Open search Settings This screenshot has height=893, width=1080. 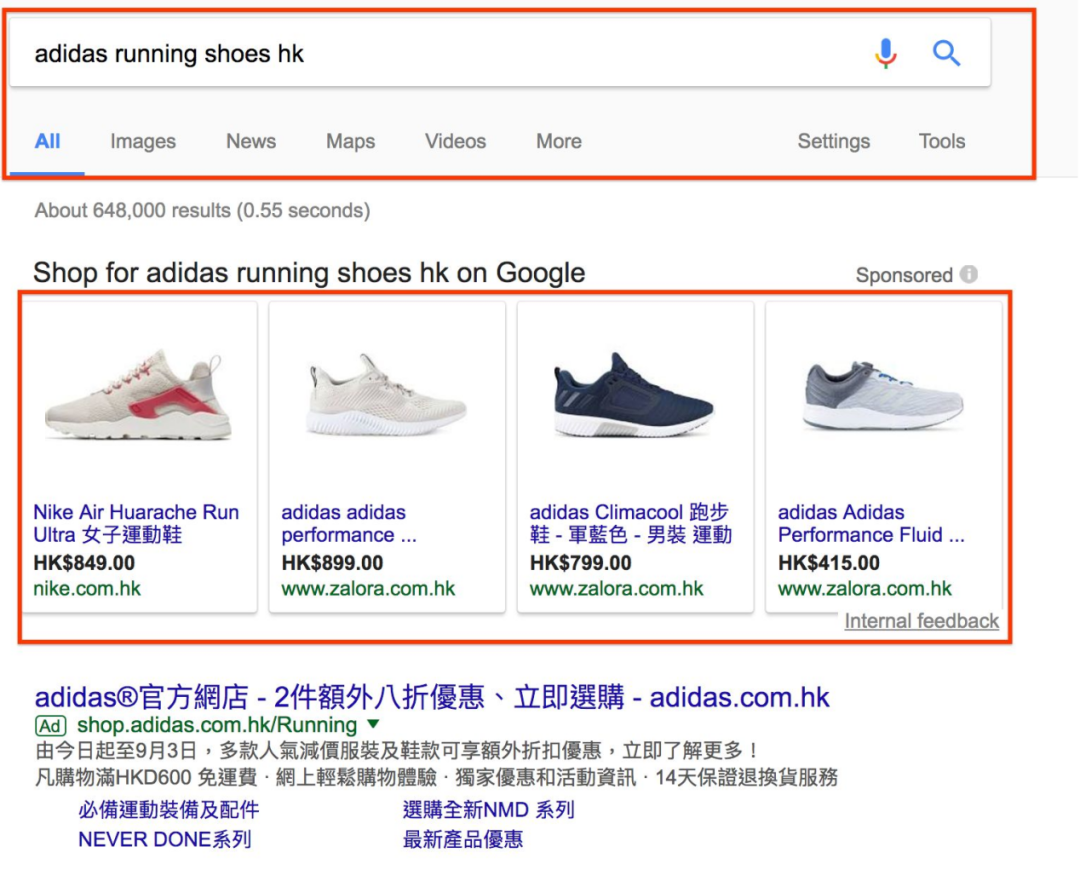coord(833,141)
